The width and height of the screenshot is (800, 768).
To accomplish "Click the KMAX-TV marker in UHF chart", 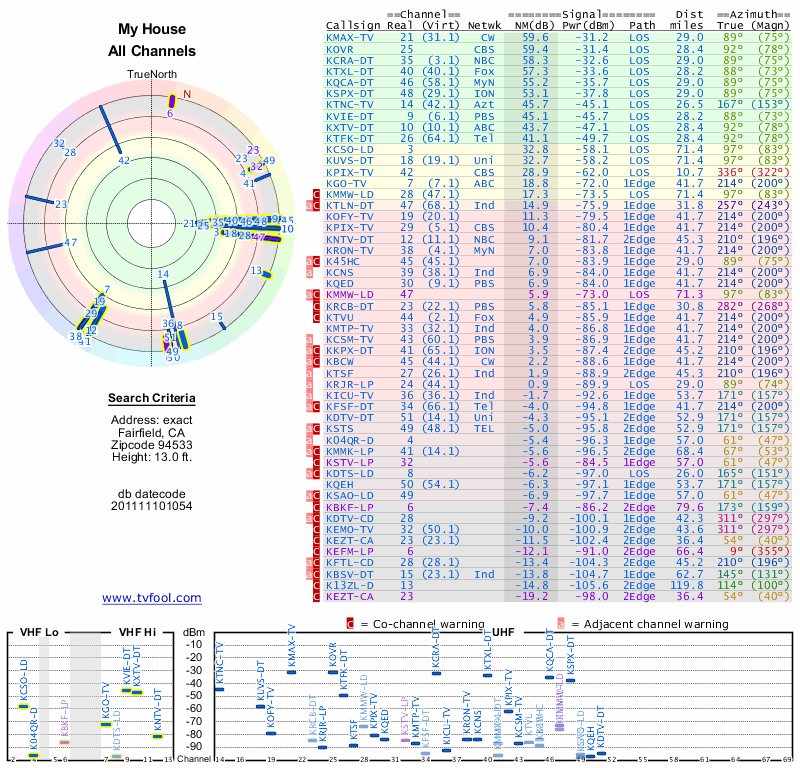I will [x=291, y=672].
